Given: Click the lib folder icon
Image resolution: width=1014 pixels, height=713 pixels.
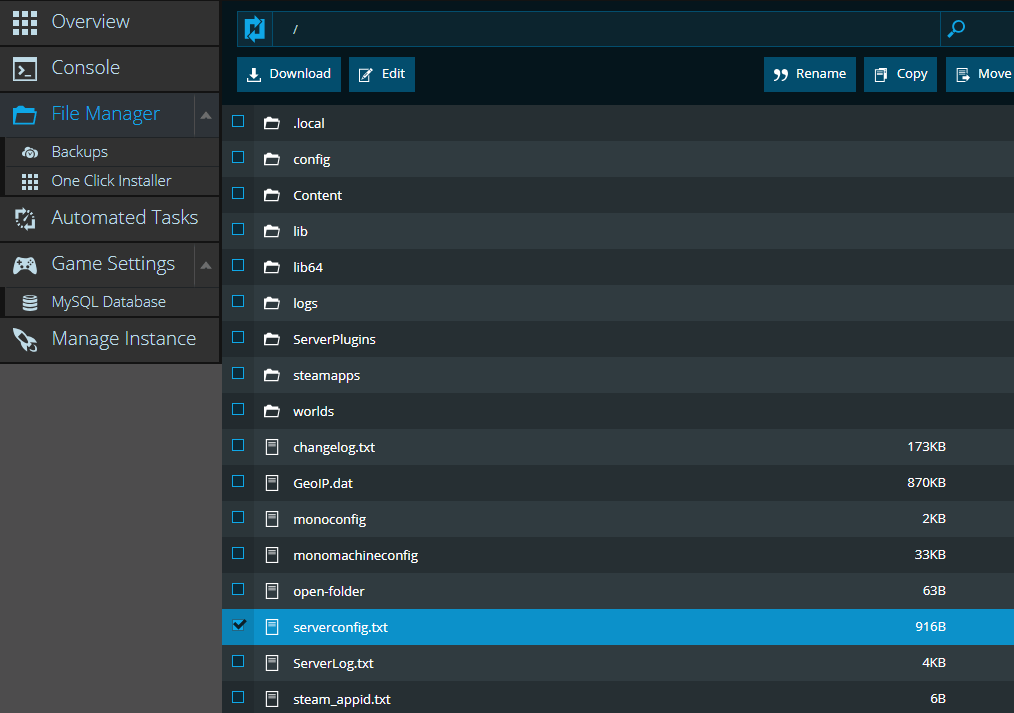Looking at the screenshot, I should pos(272,231).
